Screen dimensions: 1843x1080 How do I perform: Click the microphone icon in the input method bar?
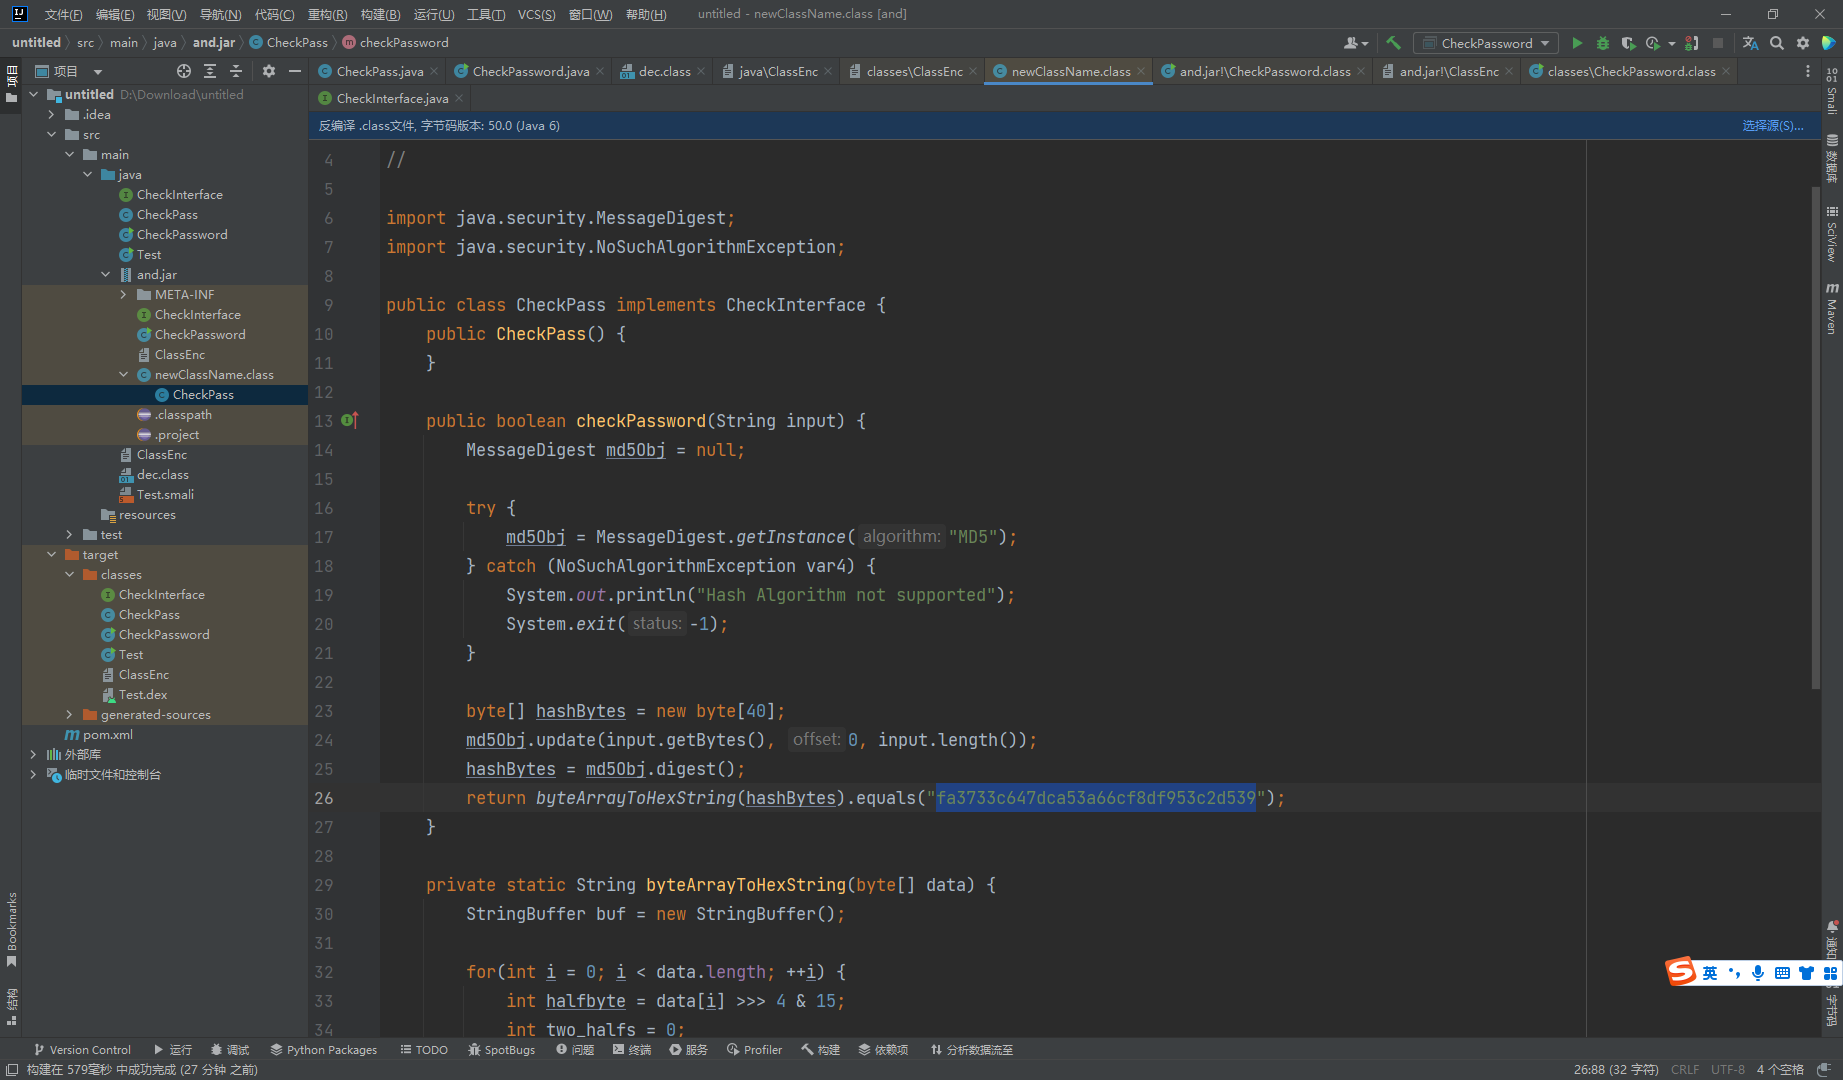pos(1757,973)
